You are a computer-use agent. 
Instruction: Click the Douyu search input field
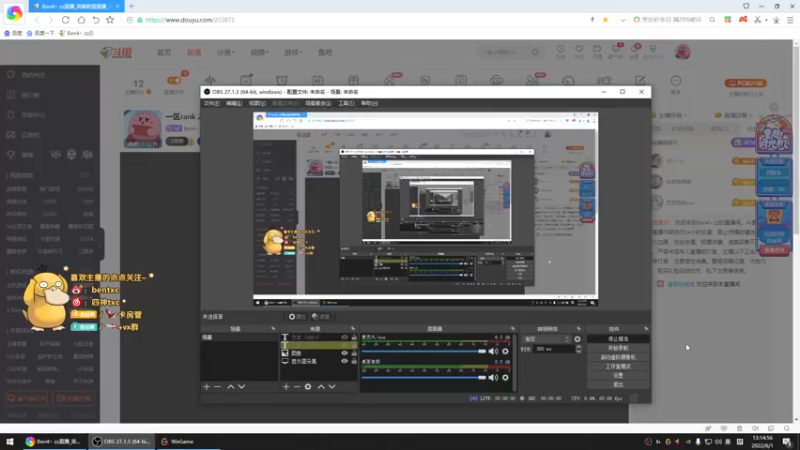tap(503, 52)
